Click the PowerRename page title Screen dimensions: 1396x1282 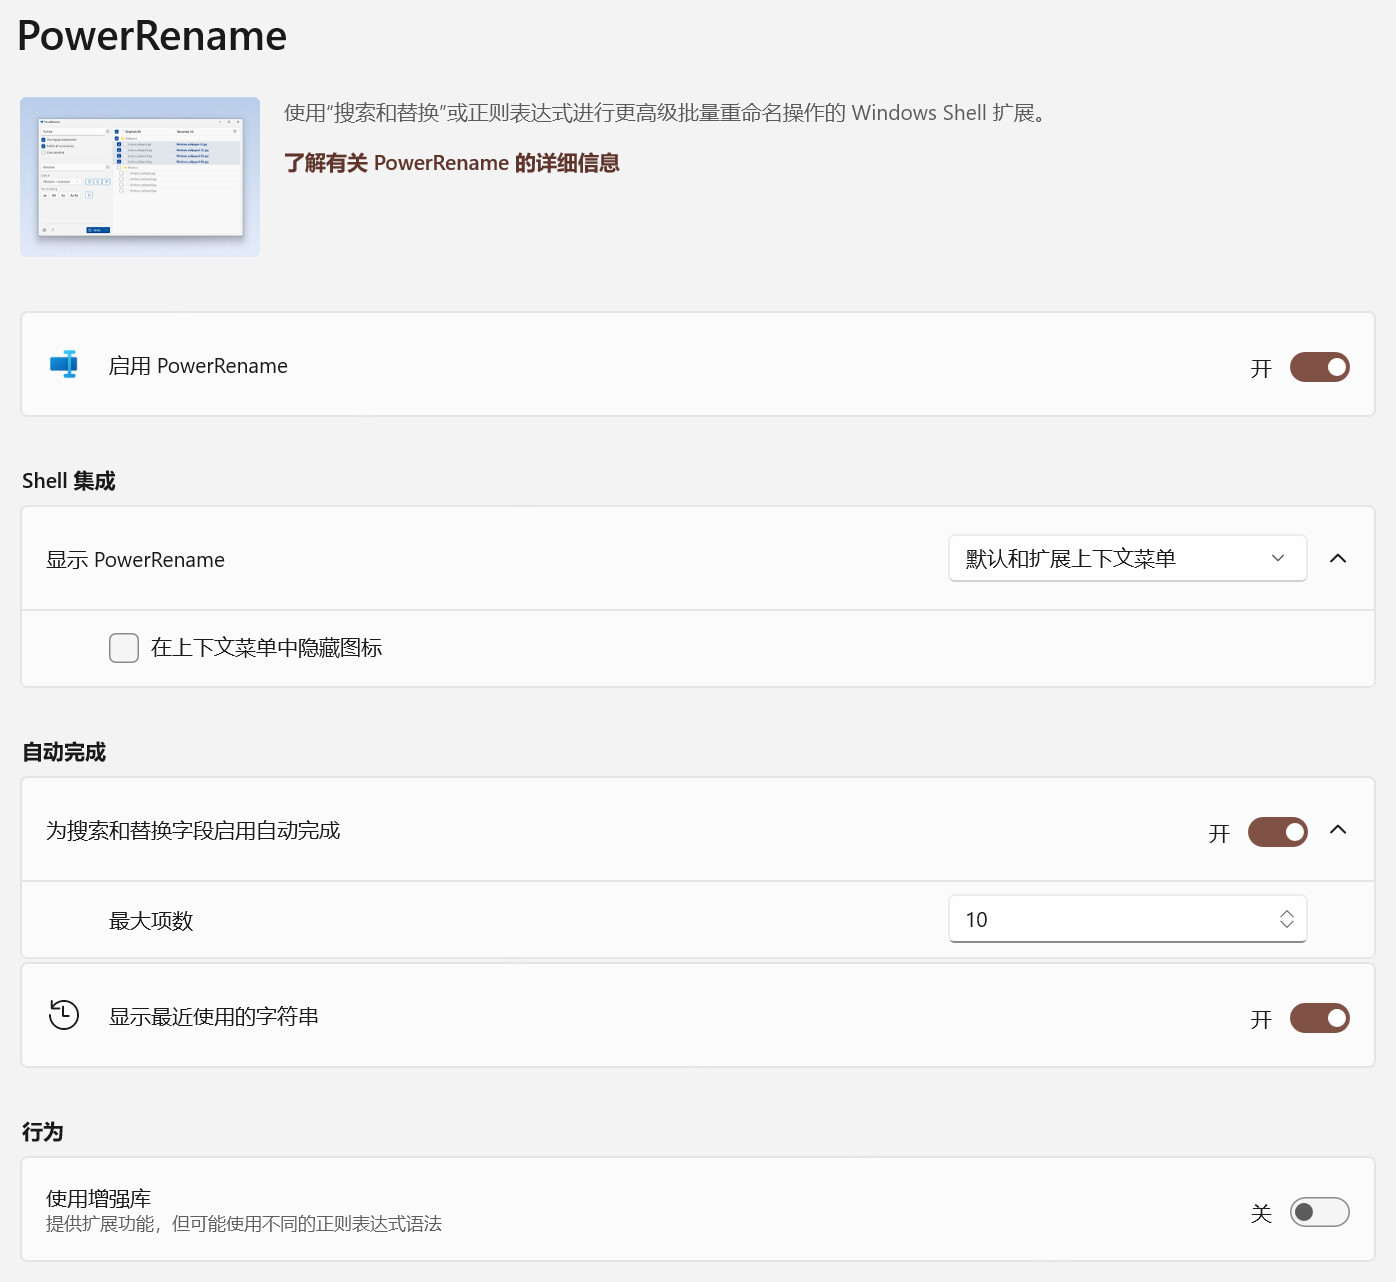152,36
